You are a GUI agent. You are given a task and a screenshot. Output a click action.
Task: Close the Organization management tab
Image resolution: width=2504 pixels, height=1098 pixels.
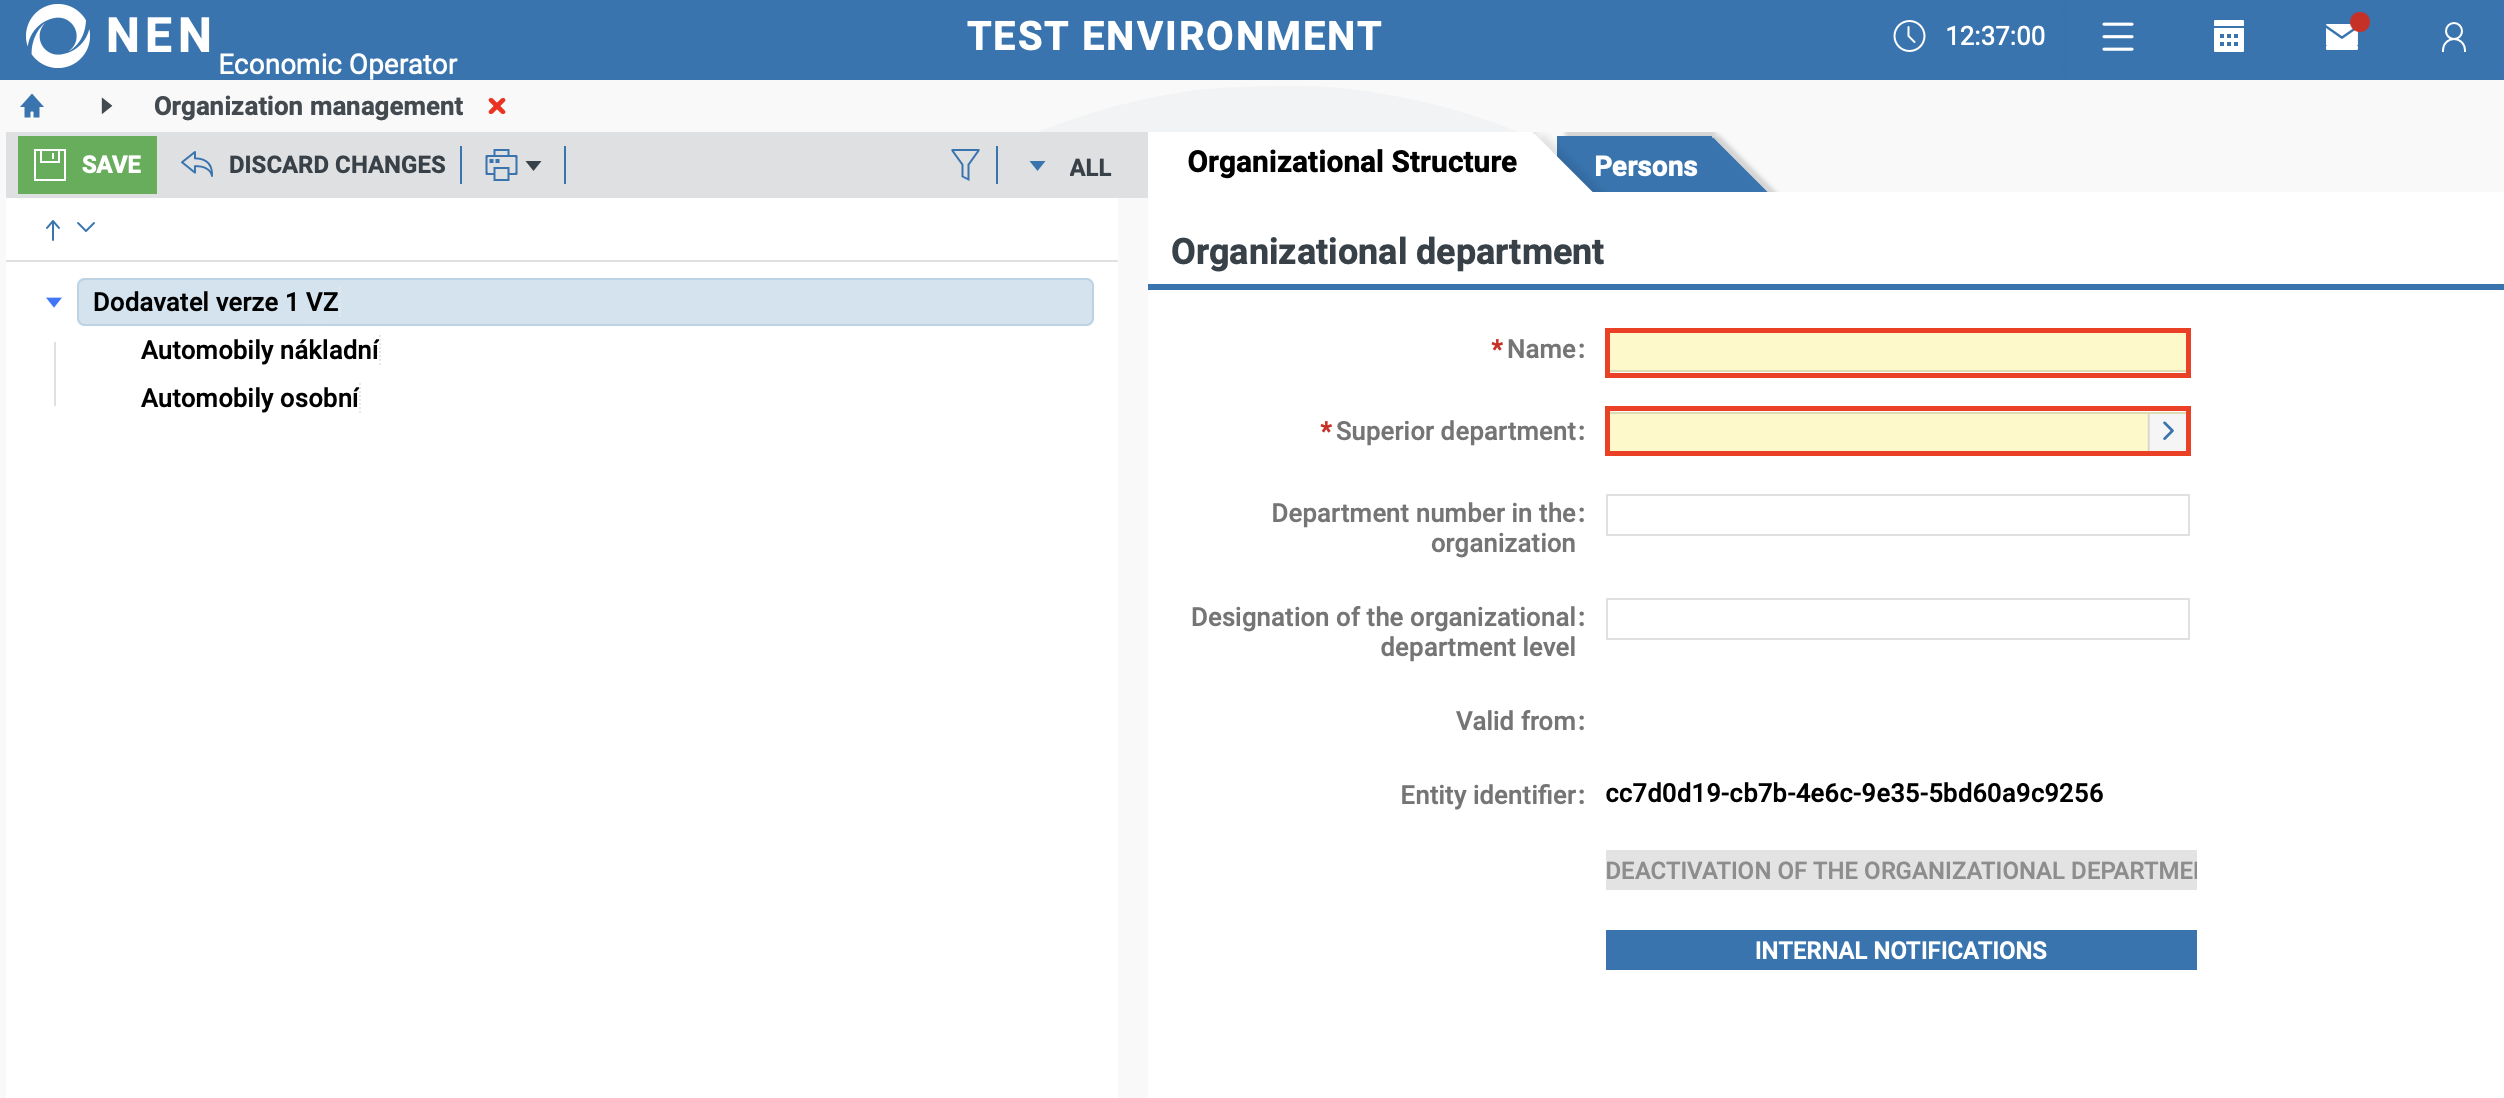tap(497, 106)
